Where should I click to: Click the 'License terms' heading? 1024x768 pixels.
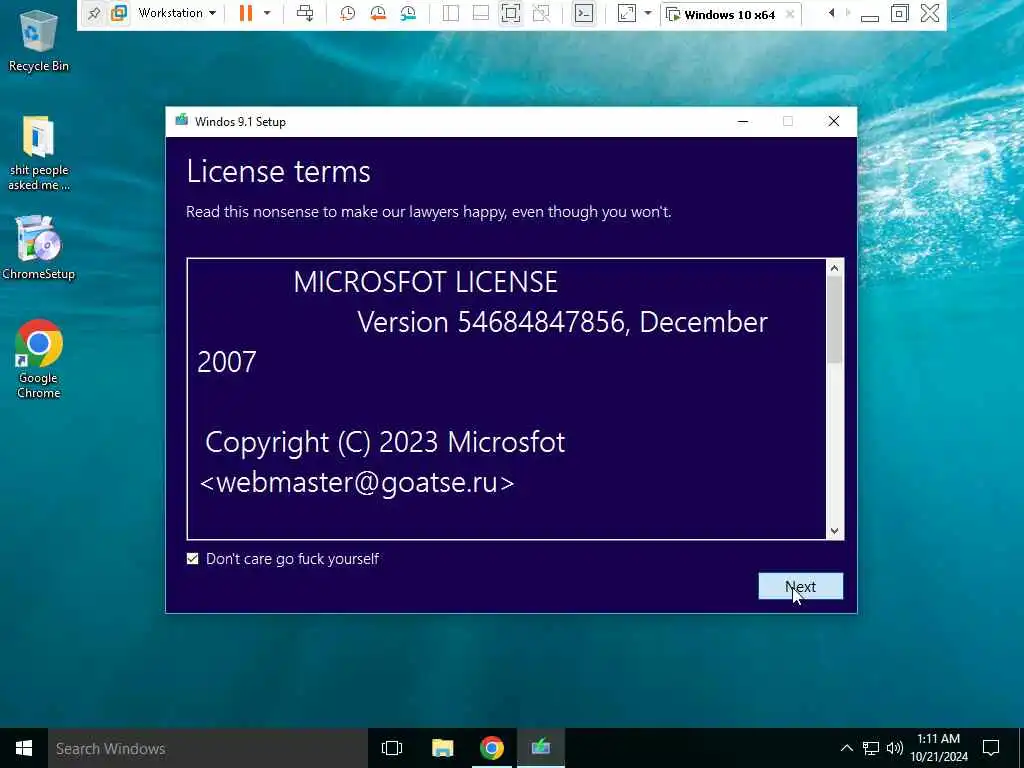pos(278,171)
